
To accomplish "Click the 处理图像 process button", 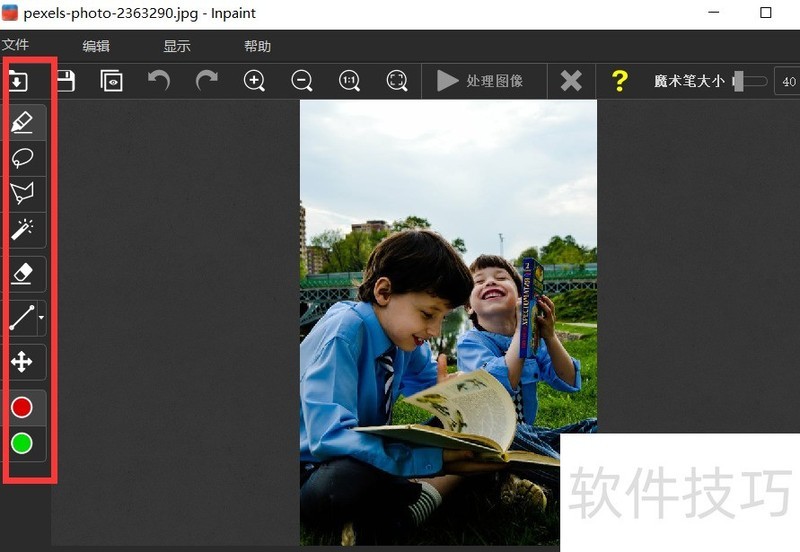I will (x=481, y=81).
